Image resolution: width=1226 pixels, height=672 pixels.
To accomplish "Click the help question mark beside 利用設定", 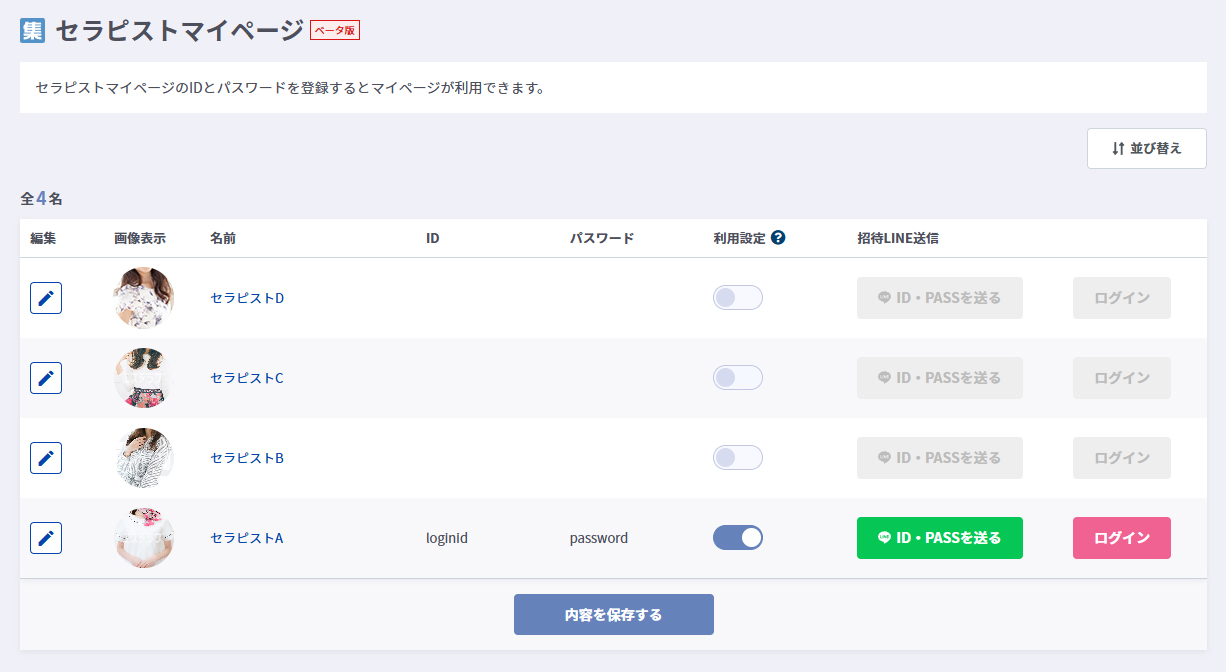I will click(x=778, y=238).
